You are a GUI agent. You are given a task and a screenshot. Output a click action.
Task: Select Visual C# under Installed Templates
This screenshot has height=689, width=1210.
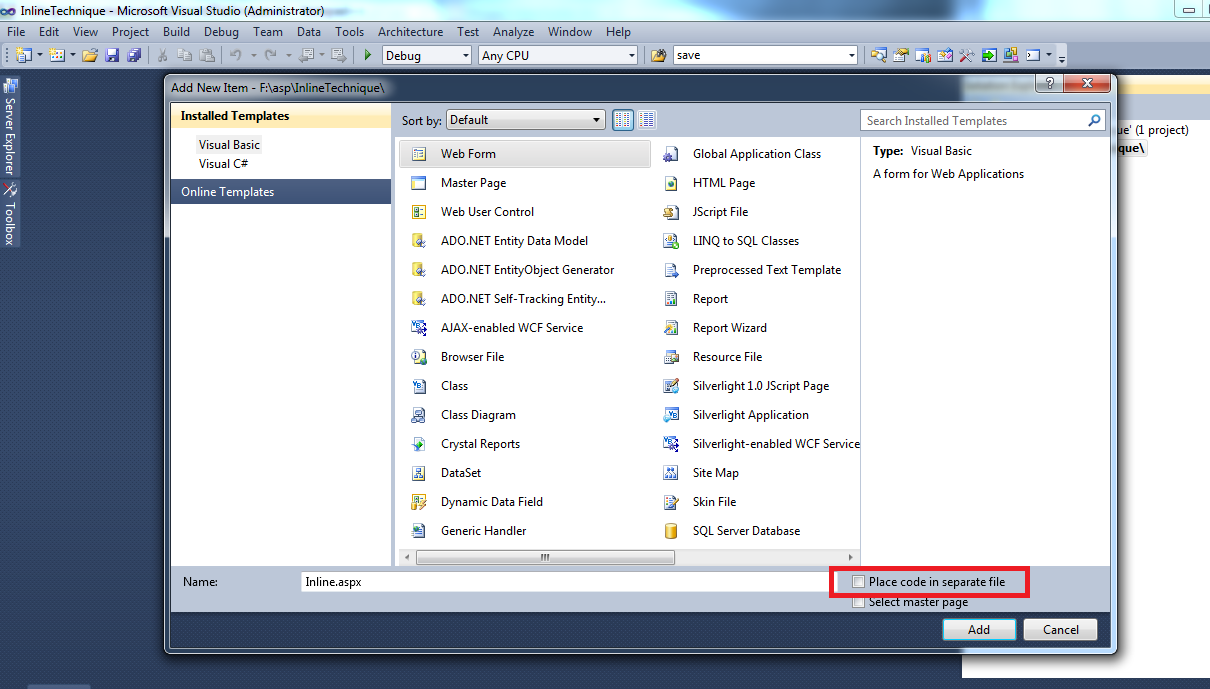[223, 164]
